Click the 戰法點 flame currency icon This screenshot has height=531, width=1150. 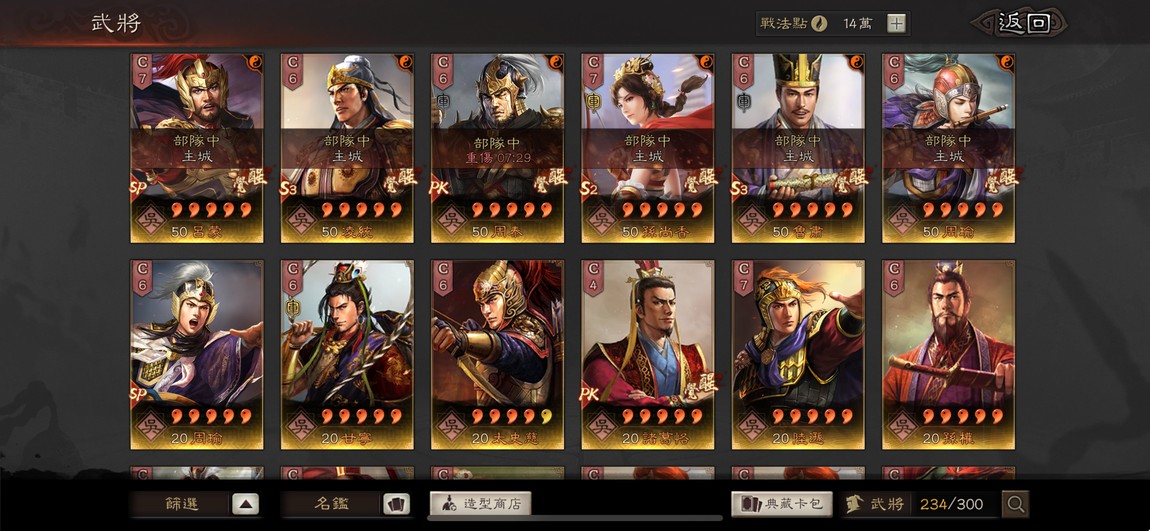pyautogui.click(x=819, y=23)
